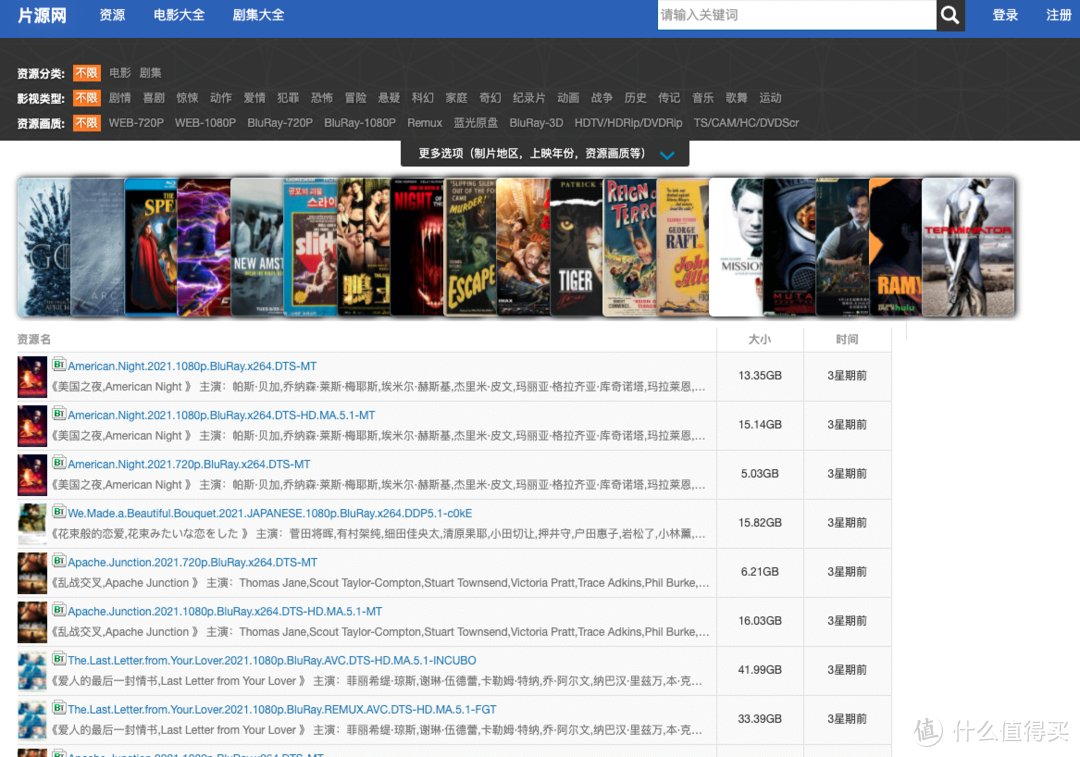This screenshot has width=1080, height=757.
Task: Click thumbnail of Apache.Junction 720p row
Action: click(32, 573)
